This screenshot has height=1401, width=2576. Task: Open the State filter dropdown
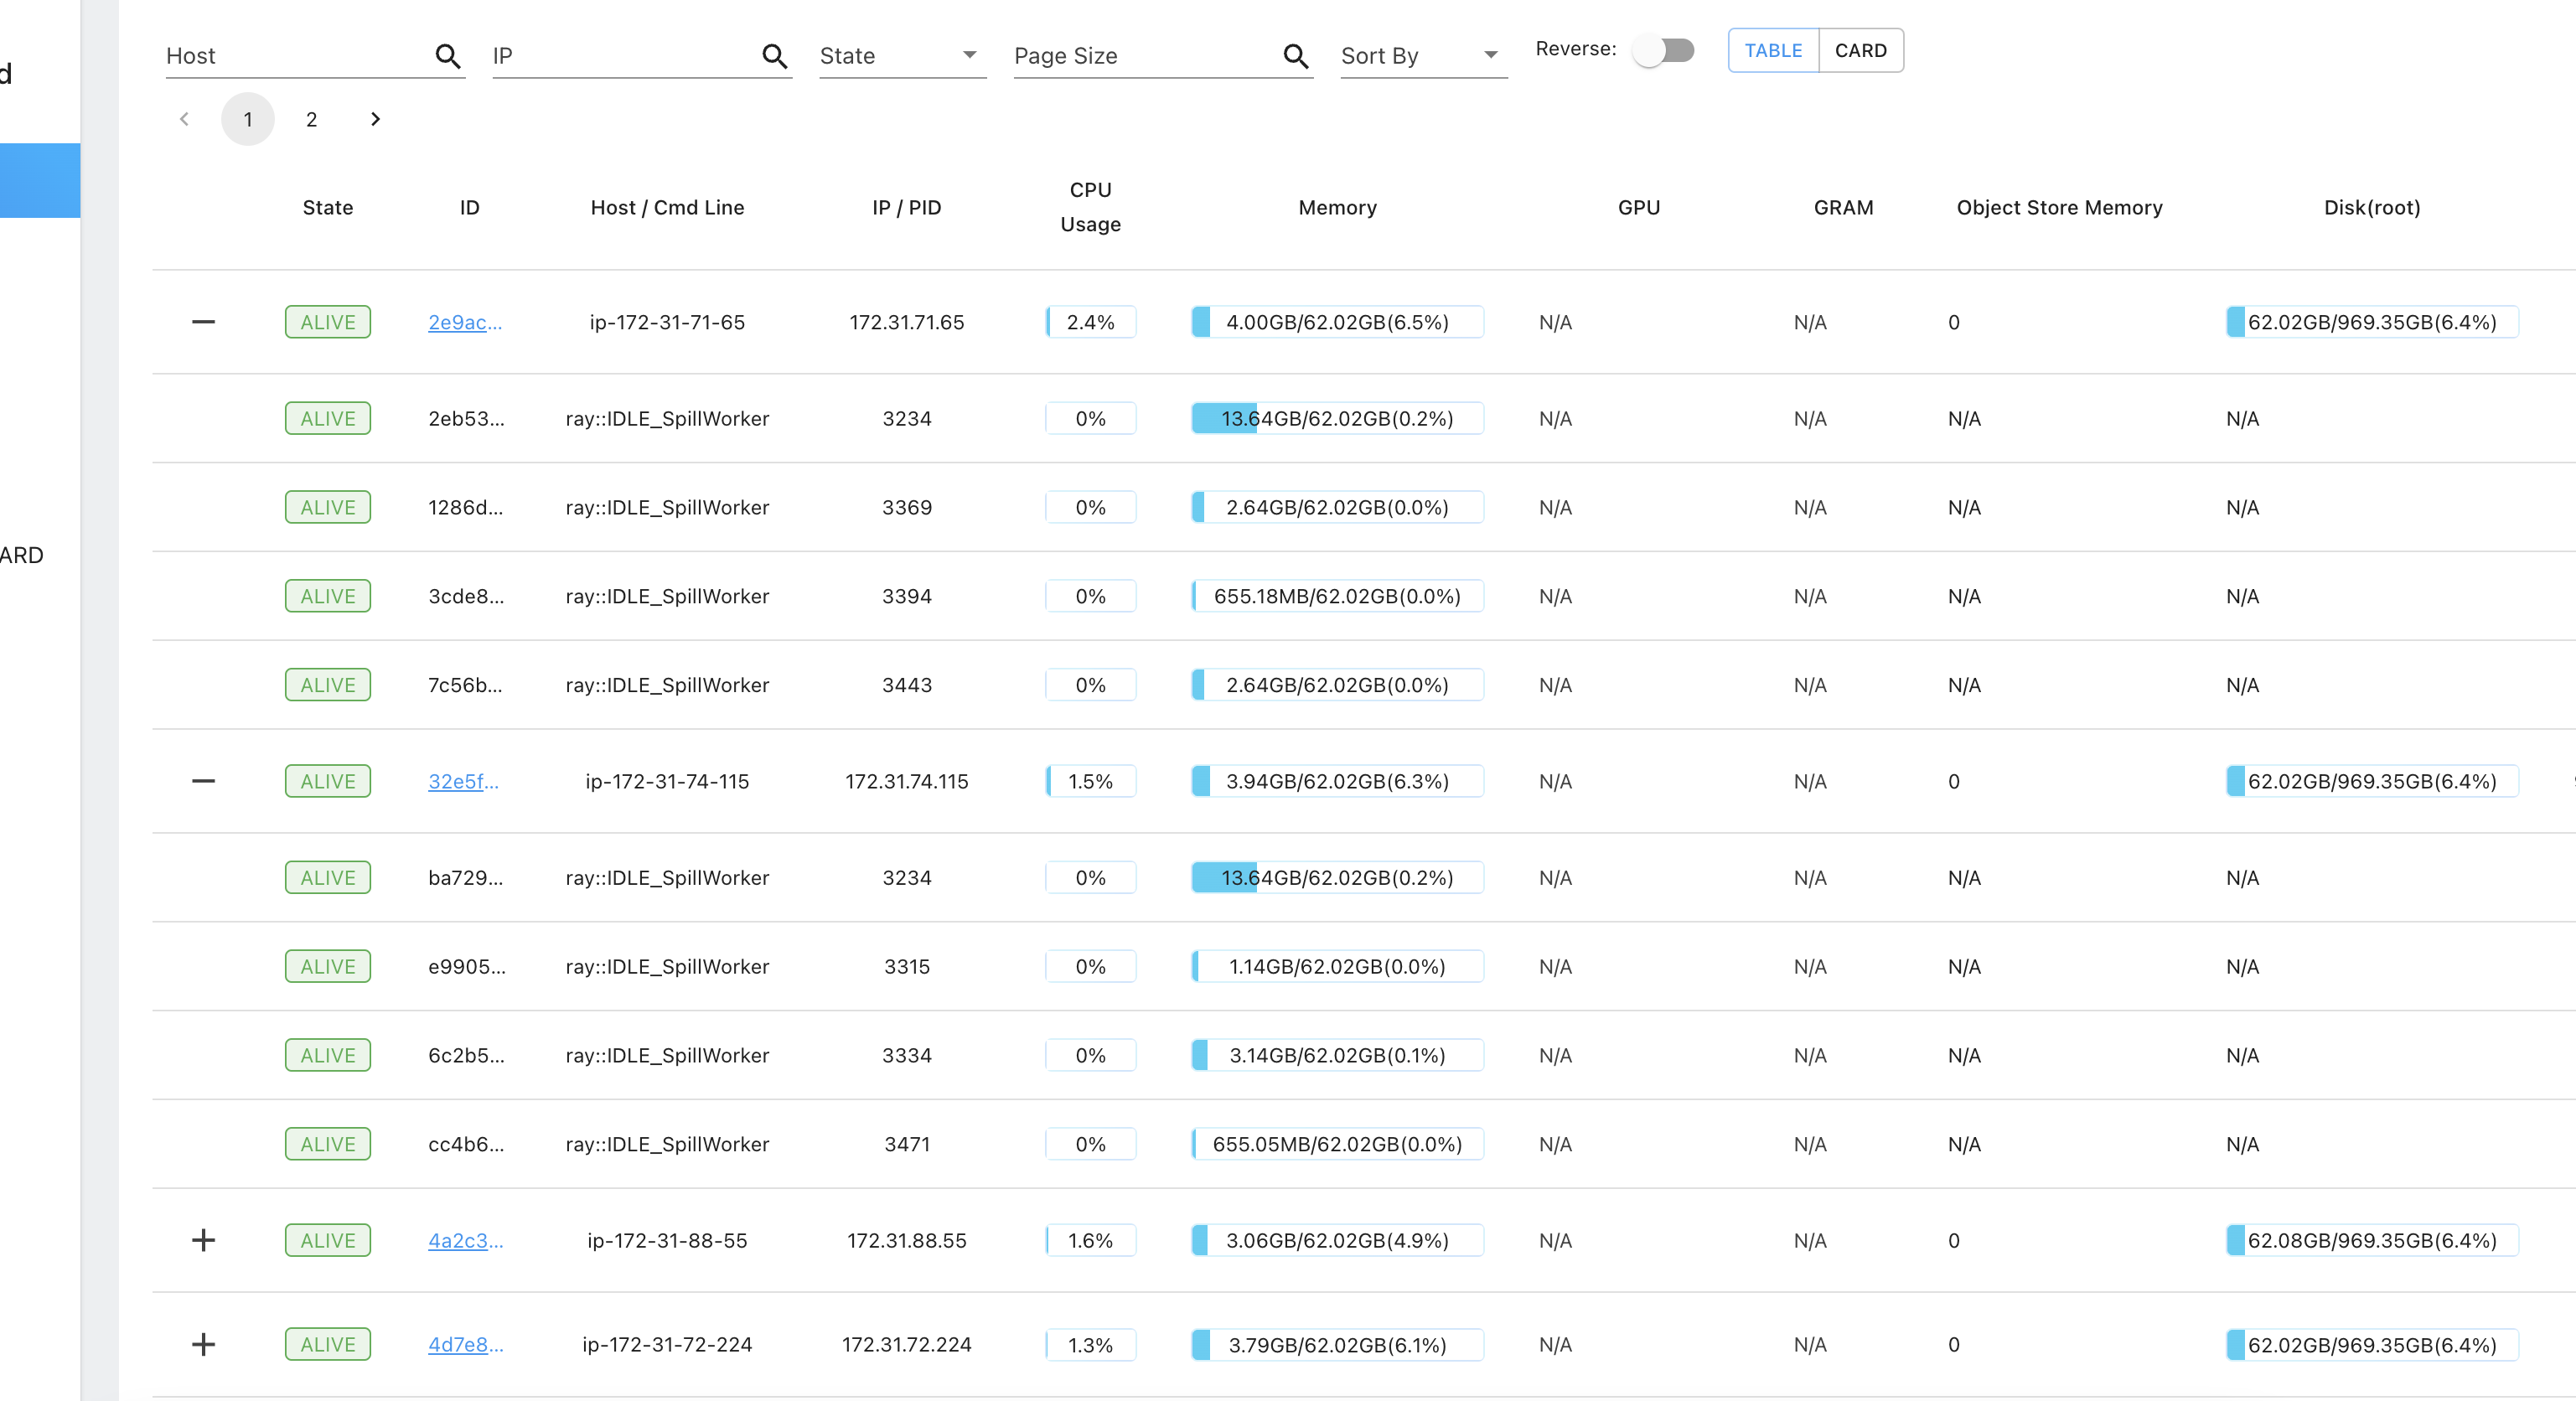pyautogui.click(x=902, y=56)
